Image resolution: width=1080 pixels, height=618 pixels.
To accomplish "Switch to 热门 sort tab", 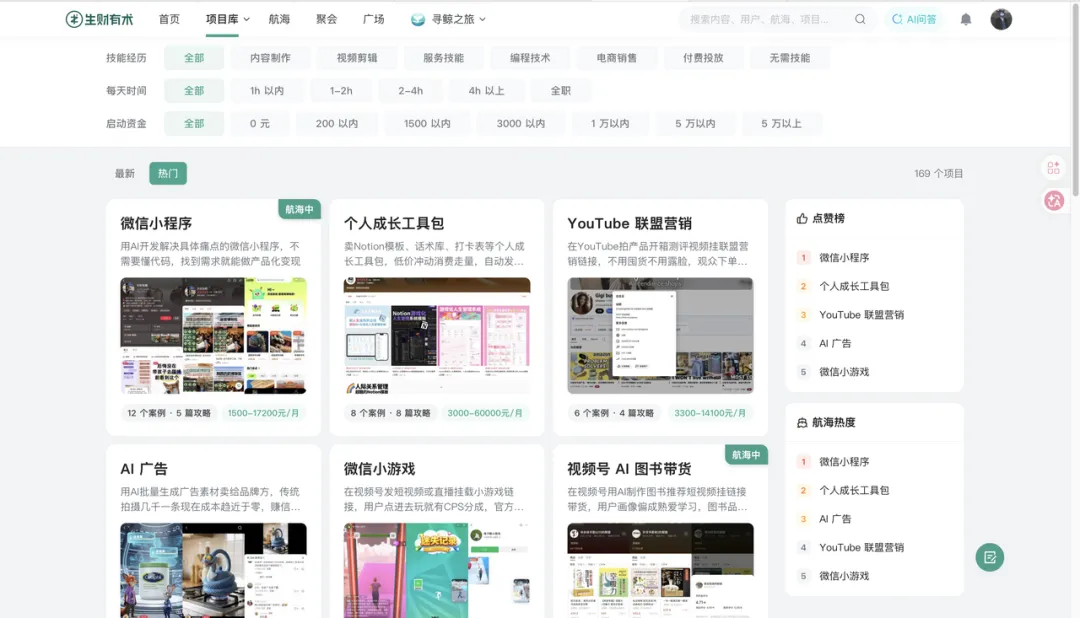I will coord(168,174).
